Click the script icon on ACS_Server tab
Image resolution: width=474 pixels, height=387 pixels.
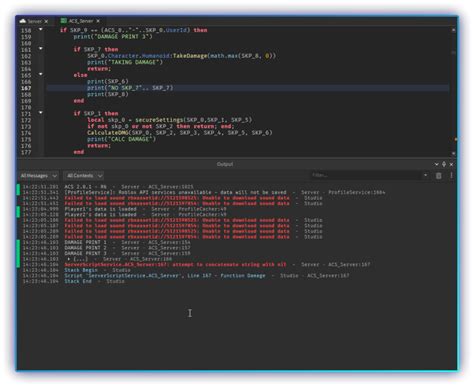tap(63, 21)
